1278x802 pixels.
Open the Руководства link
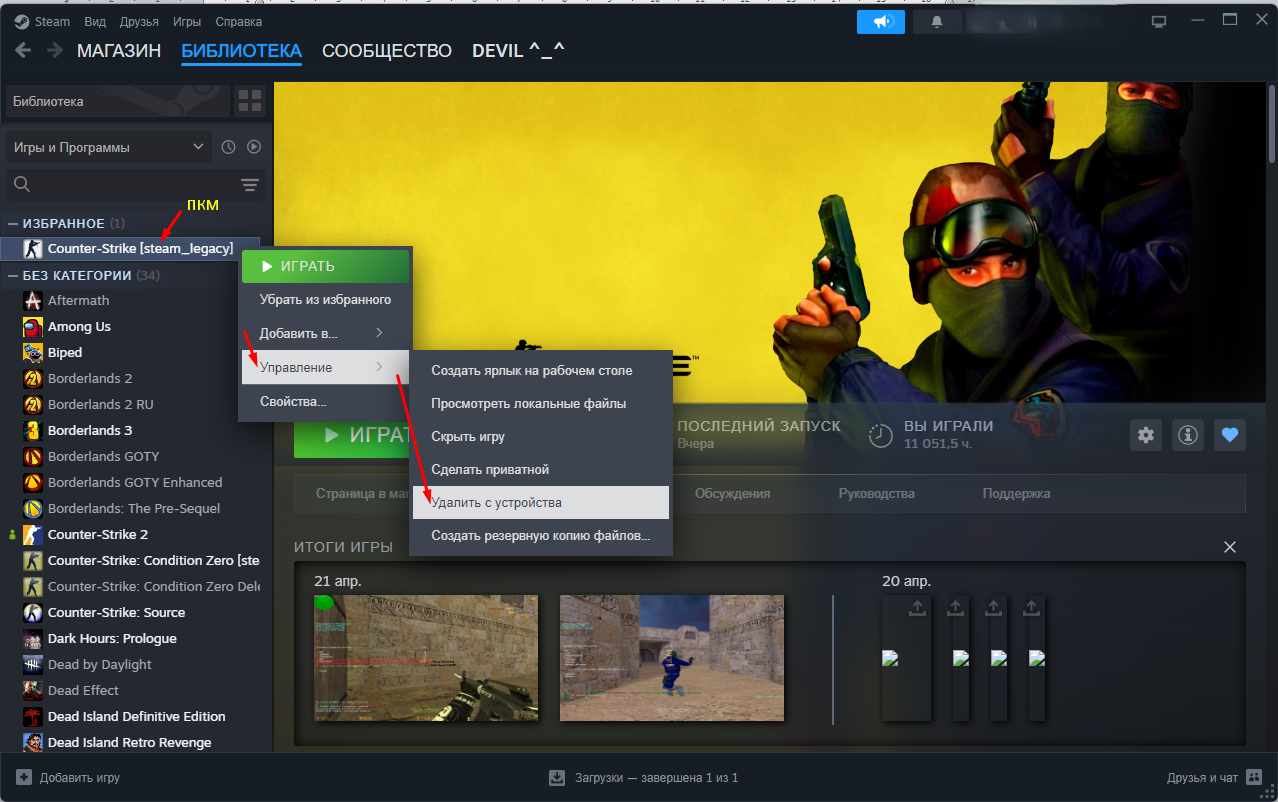point(876,493)
